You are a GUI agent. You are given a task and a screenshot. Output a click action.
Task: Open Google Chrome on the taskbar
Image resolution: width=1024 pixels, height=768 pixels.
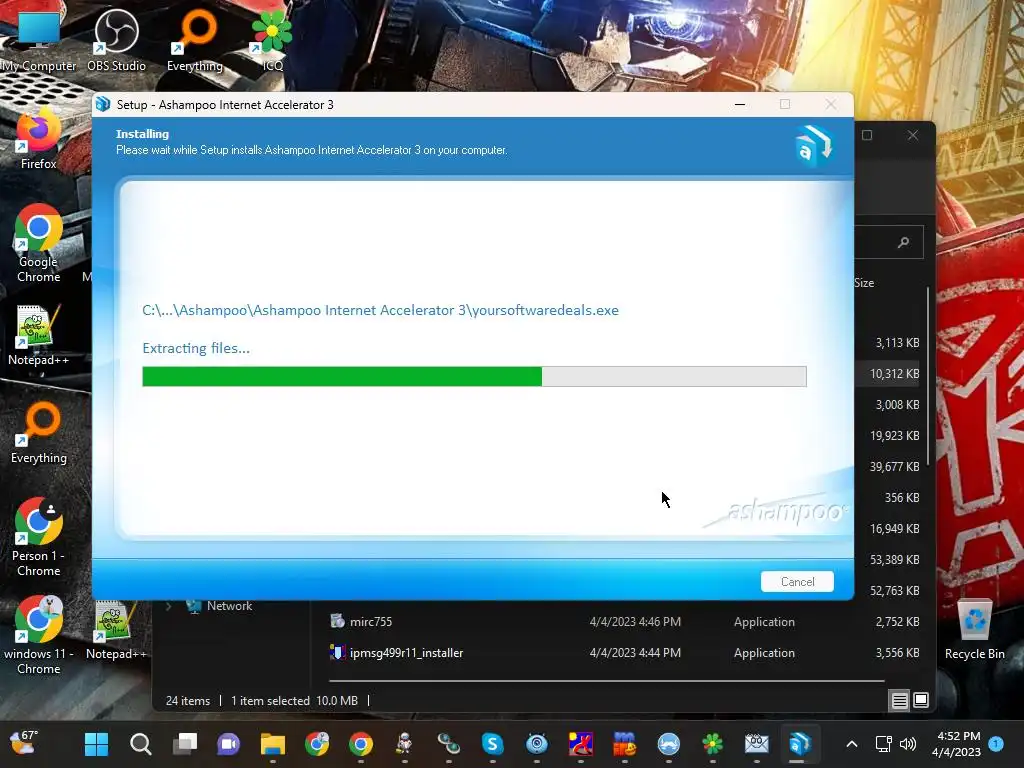[x=360, y=744]
